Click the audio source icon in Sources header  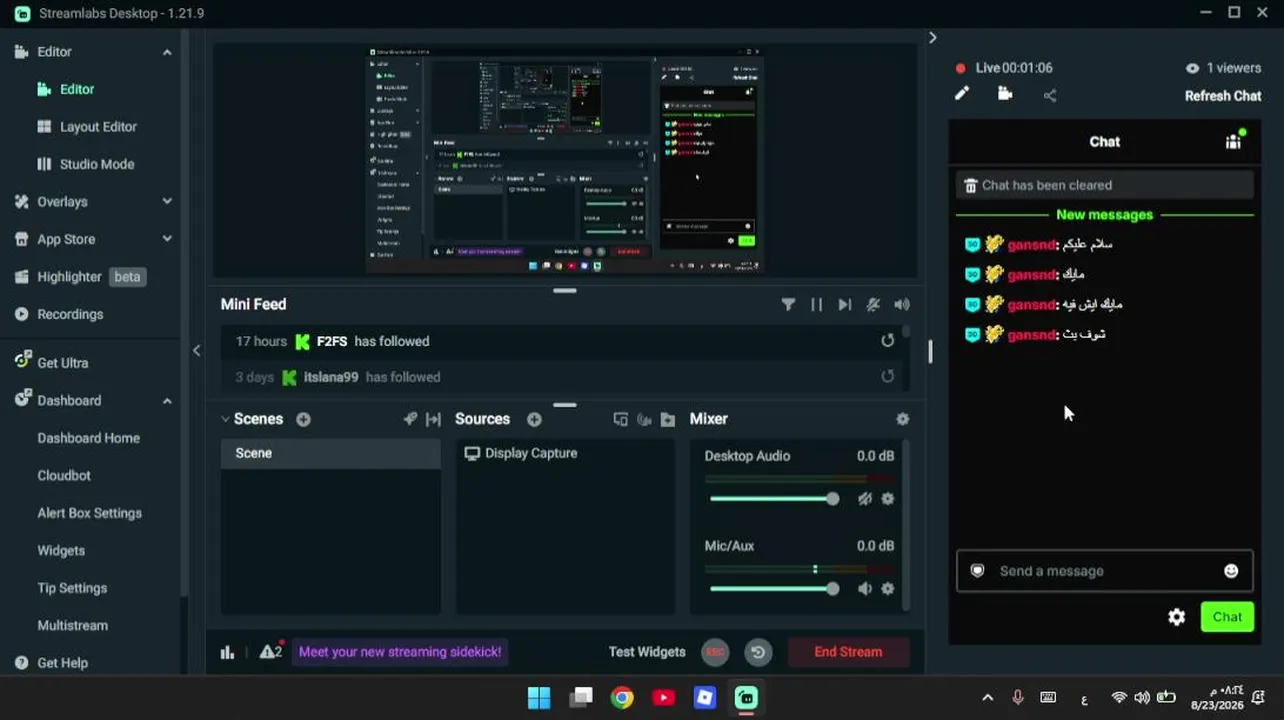coord(644,420)
